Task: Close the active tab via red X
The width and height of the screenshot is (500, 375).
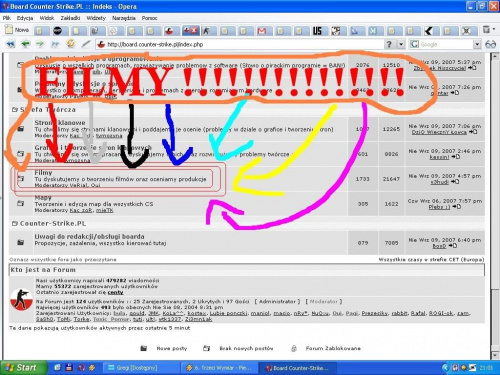Action: pyautogui.click(x=194, y=31)
